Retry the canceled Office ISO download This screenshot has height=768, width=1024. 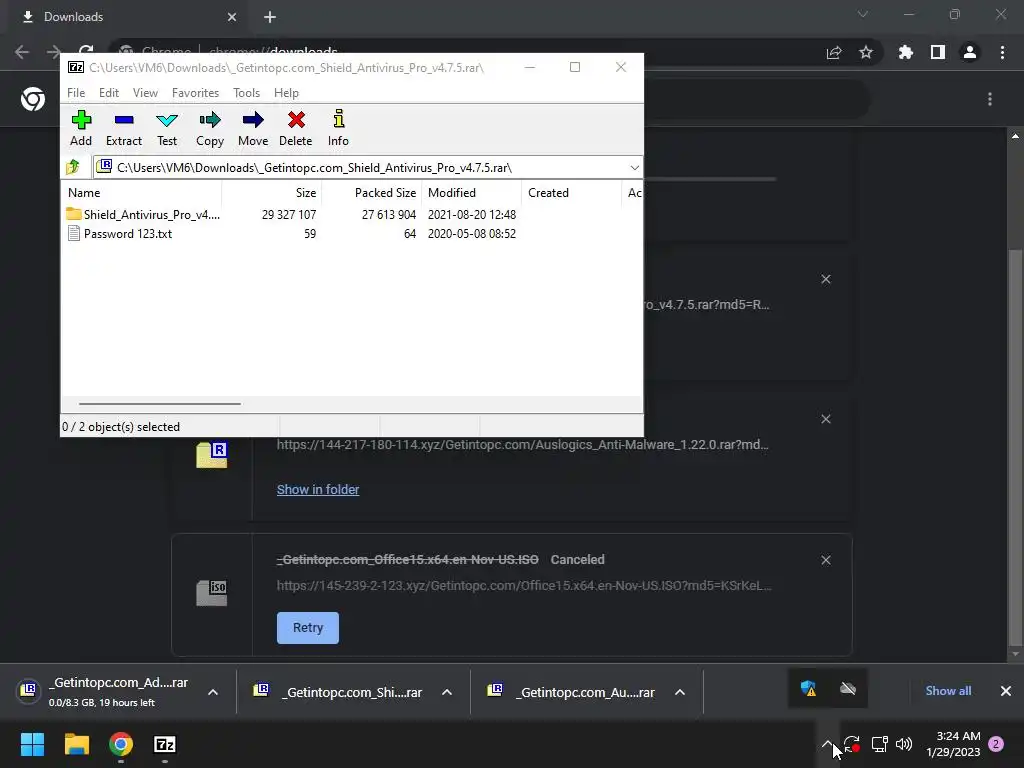[308, 628]
